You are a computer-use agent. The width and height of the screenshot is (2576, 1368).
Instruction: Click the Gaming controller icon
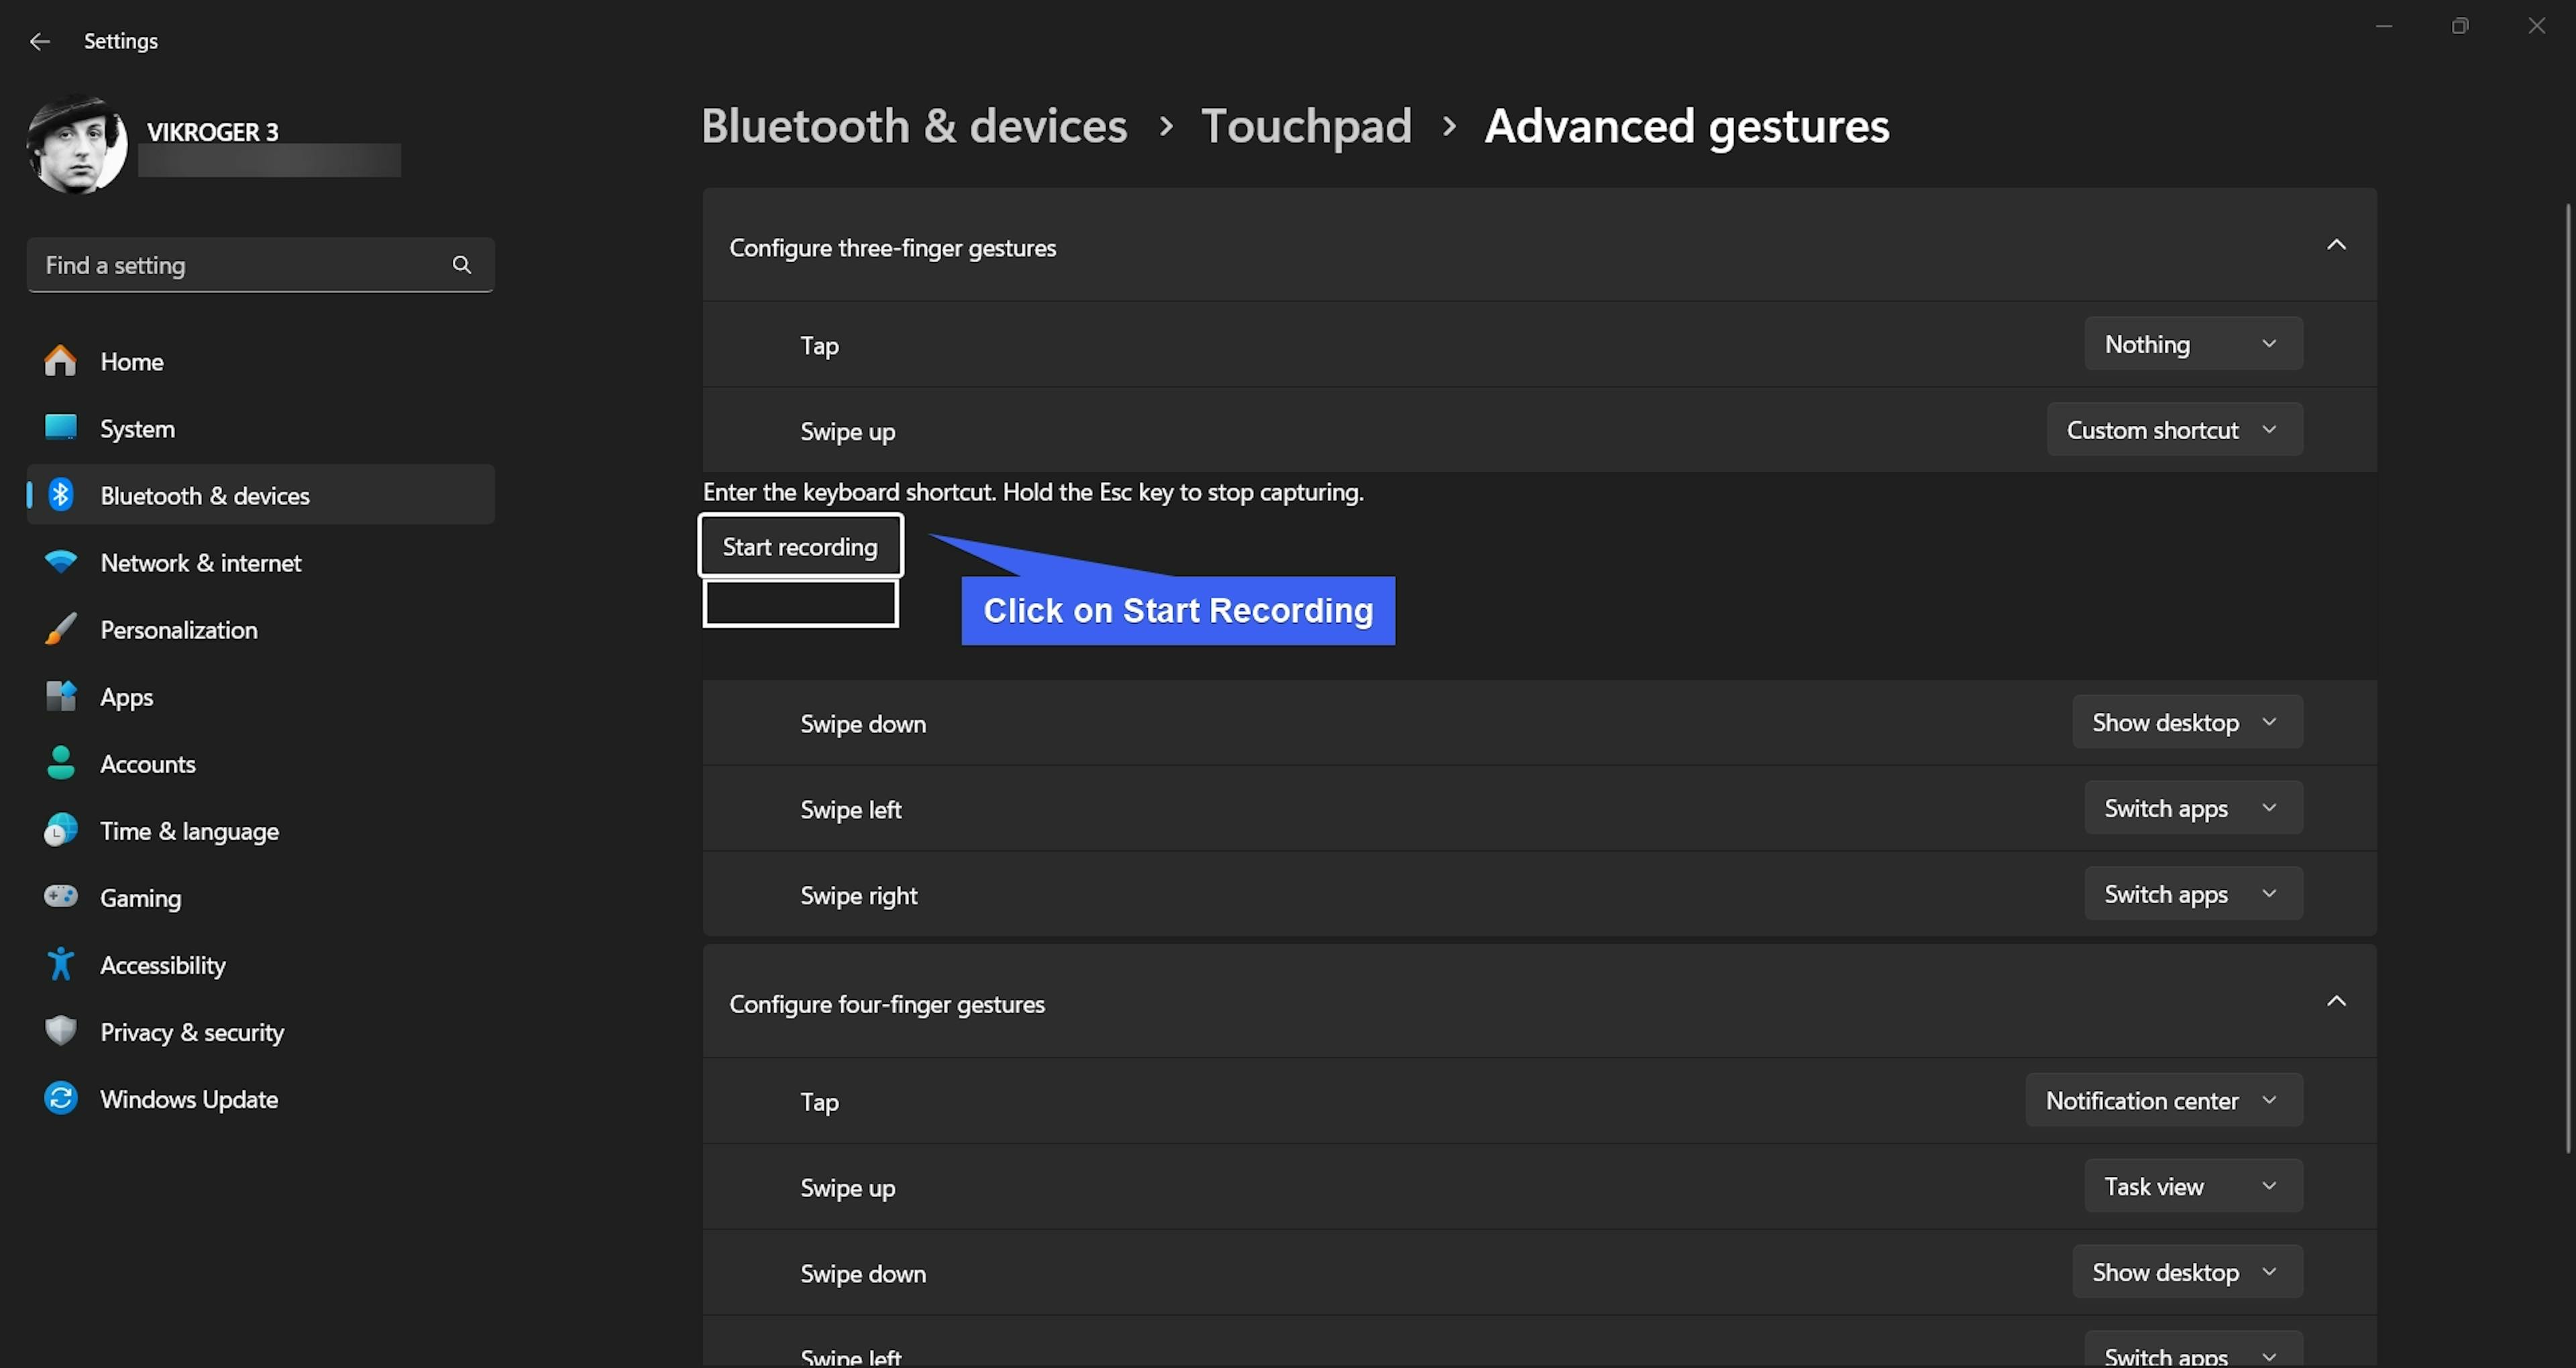click(60, 896)
